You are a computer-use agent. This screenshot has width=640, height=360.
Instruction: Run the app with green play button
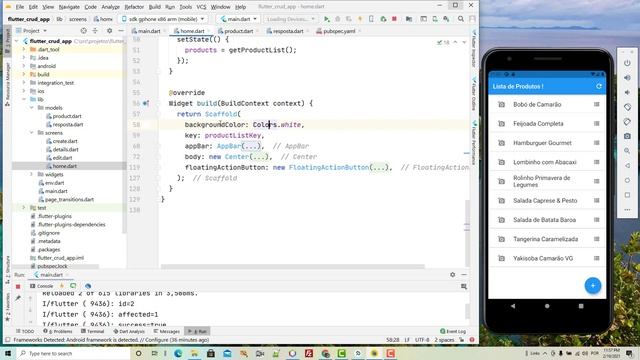coord(327,19)
